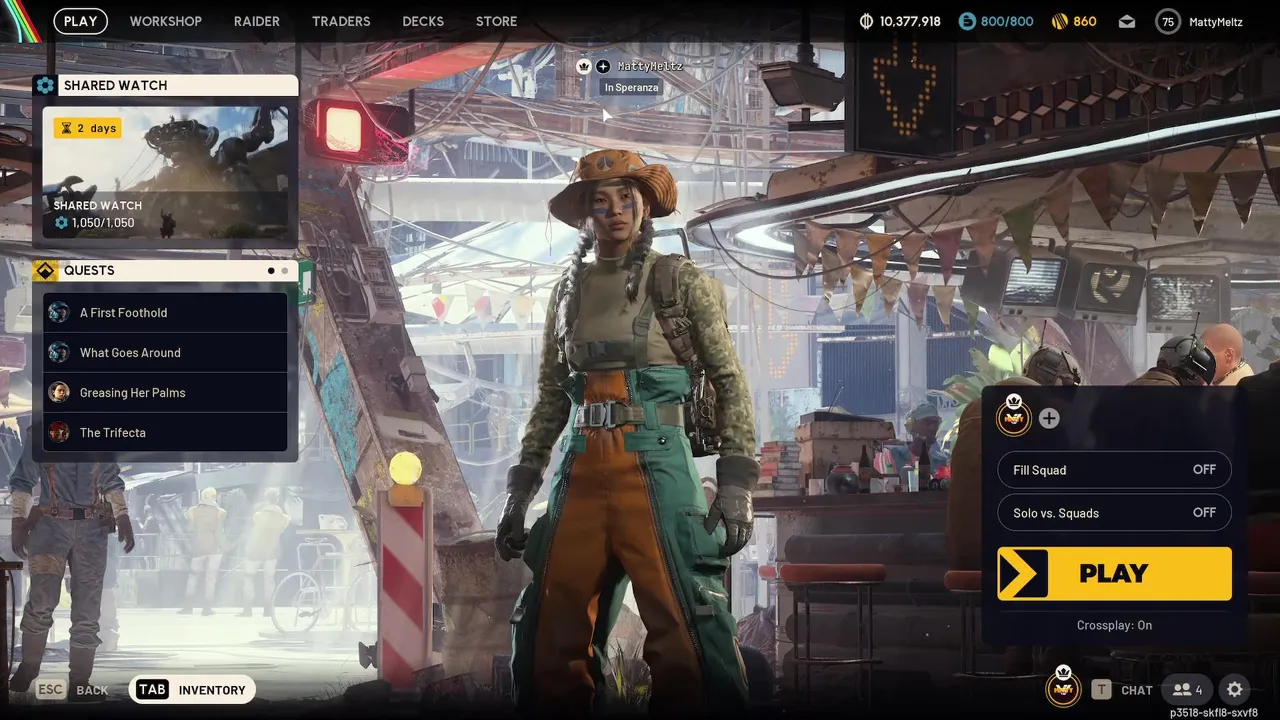The width and height of the screenshot is (1280, 720).
Task: Click the plus icon next to MattyMeltz nameplate
Action: [603, 66]
